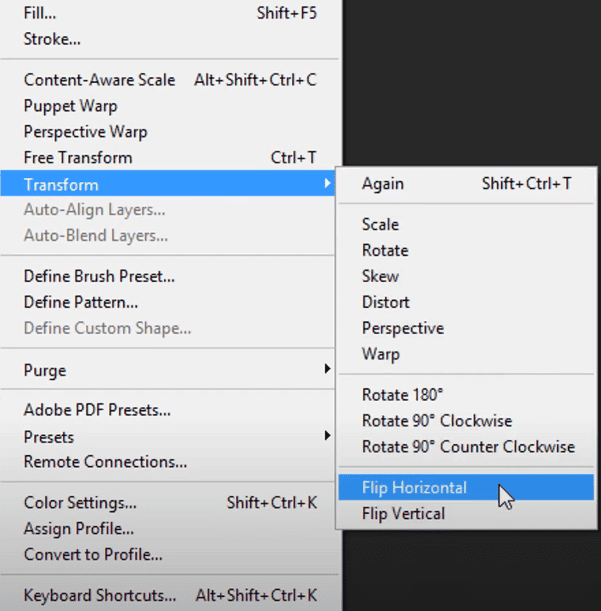Screen dimensions: 601x611
Task: Select Content-Aware Scale
Action: point(99,80)
